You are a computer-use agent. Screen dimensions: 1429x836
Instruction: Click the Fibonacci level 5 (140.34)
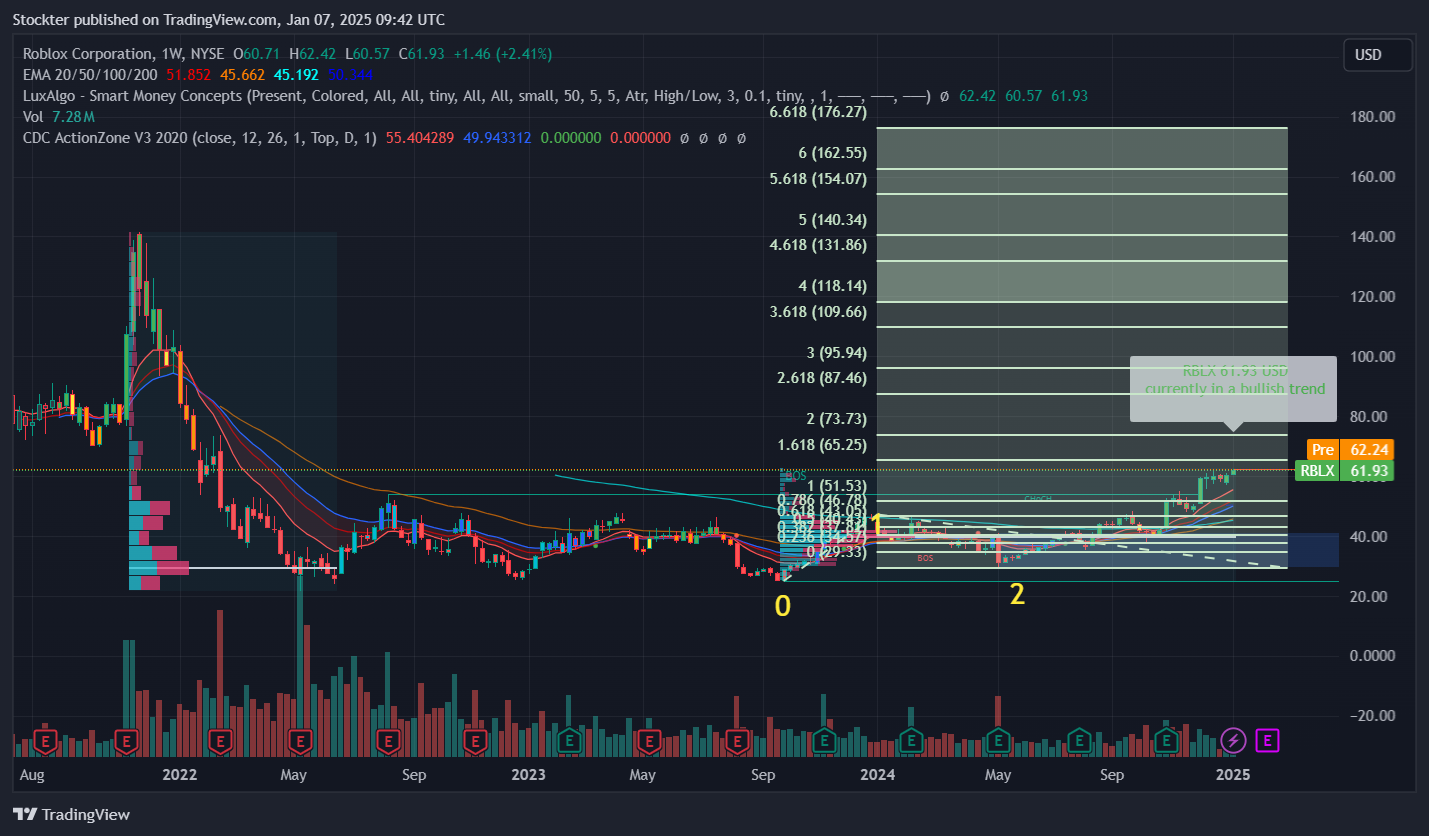(832, 220)
